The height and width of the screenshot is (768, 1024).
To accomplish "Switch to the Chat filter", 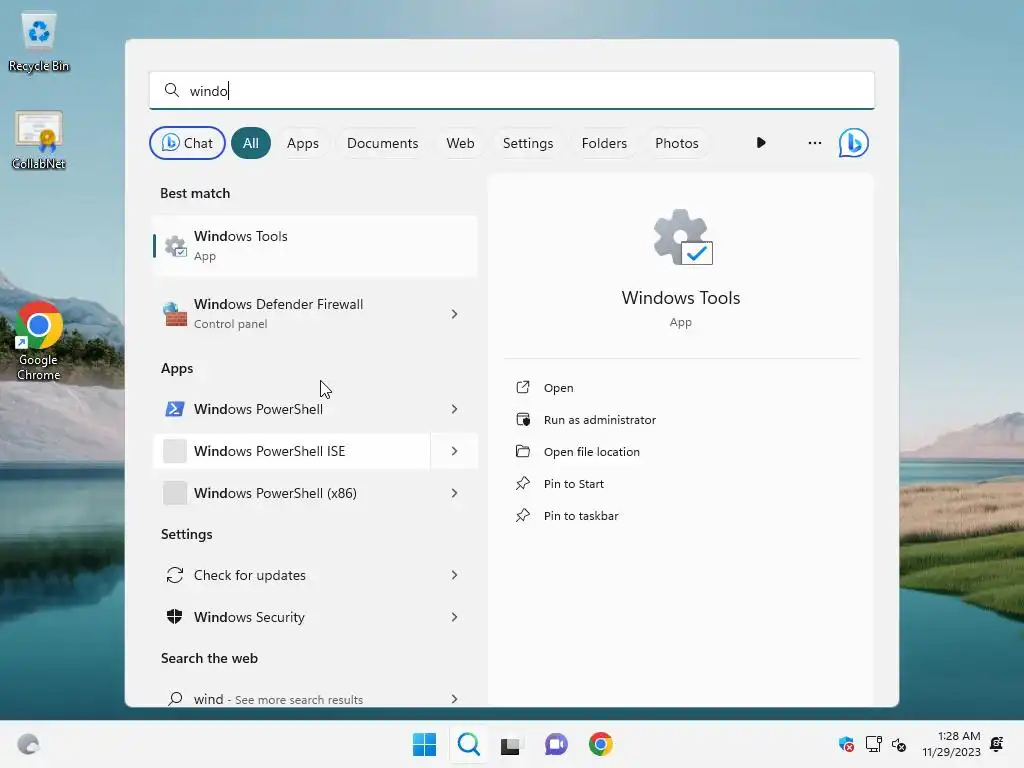I will point(187,143).
